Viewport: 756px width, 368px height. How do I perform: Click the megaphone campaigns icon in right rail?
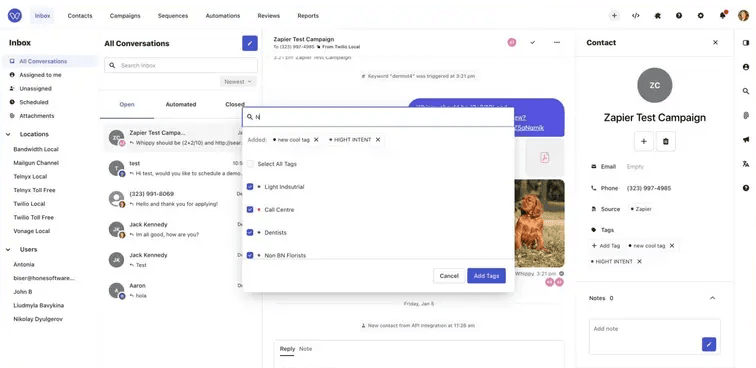pyautogui.click(x=746, y=139)
